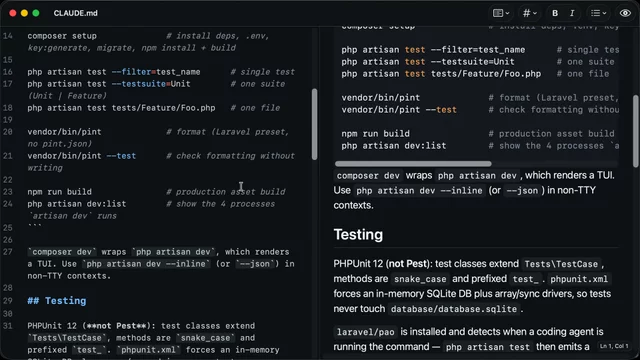
Task: Click 'vendor/bin/pint --test' in preview
Action: coord(399,110)
